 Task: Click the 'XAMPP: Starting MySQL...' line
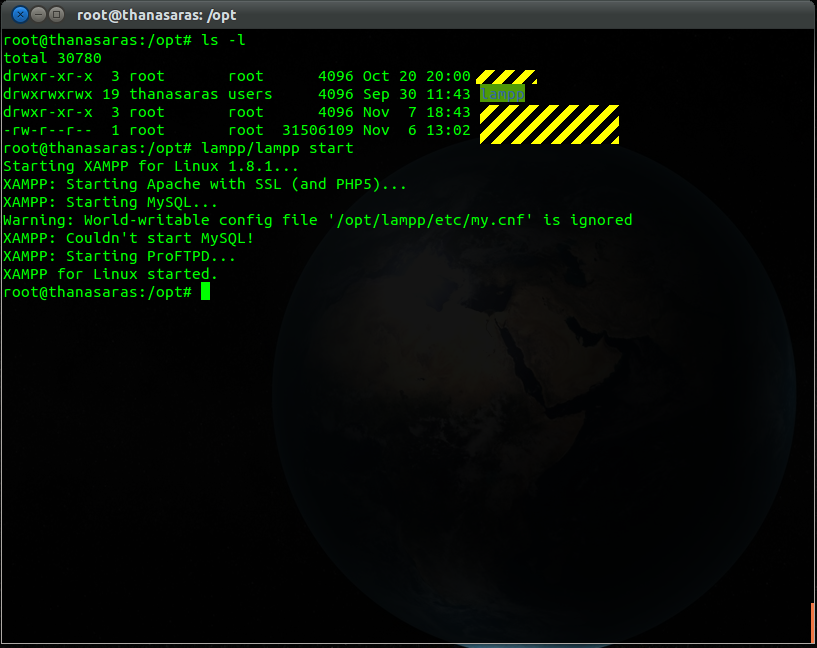pyautogui.click(x=110, y=202)
